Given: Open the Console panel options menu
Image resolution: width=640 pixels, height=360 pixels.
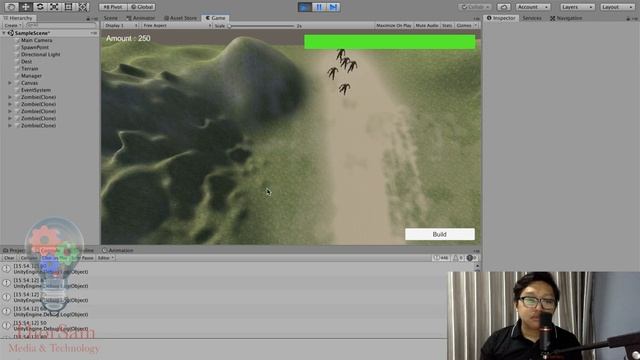Looking at the screenshot, I should (477, 251).
